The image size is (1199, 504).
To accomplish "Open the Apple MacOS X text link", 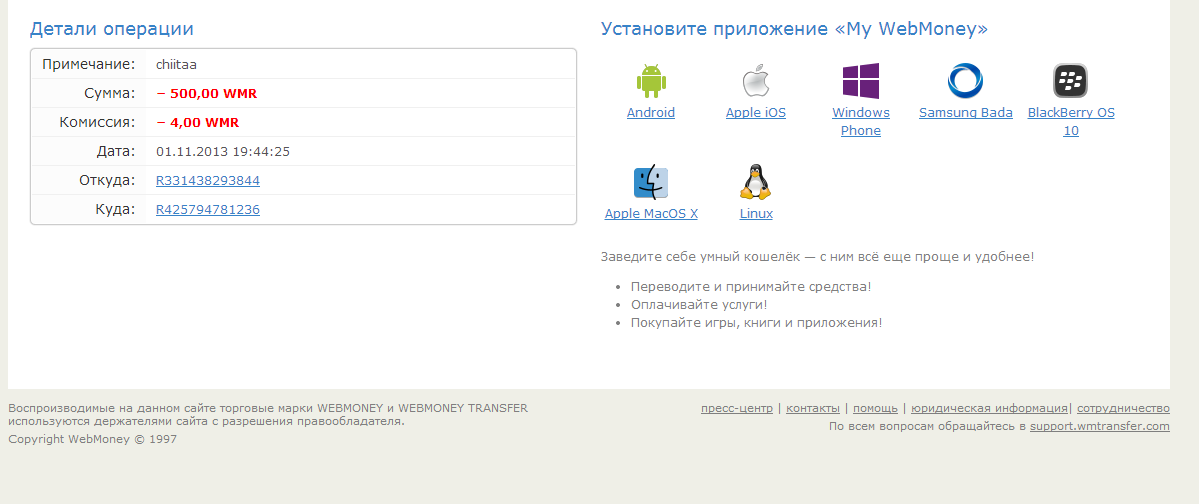I will tap(651, 213).
